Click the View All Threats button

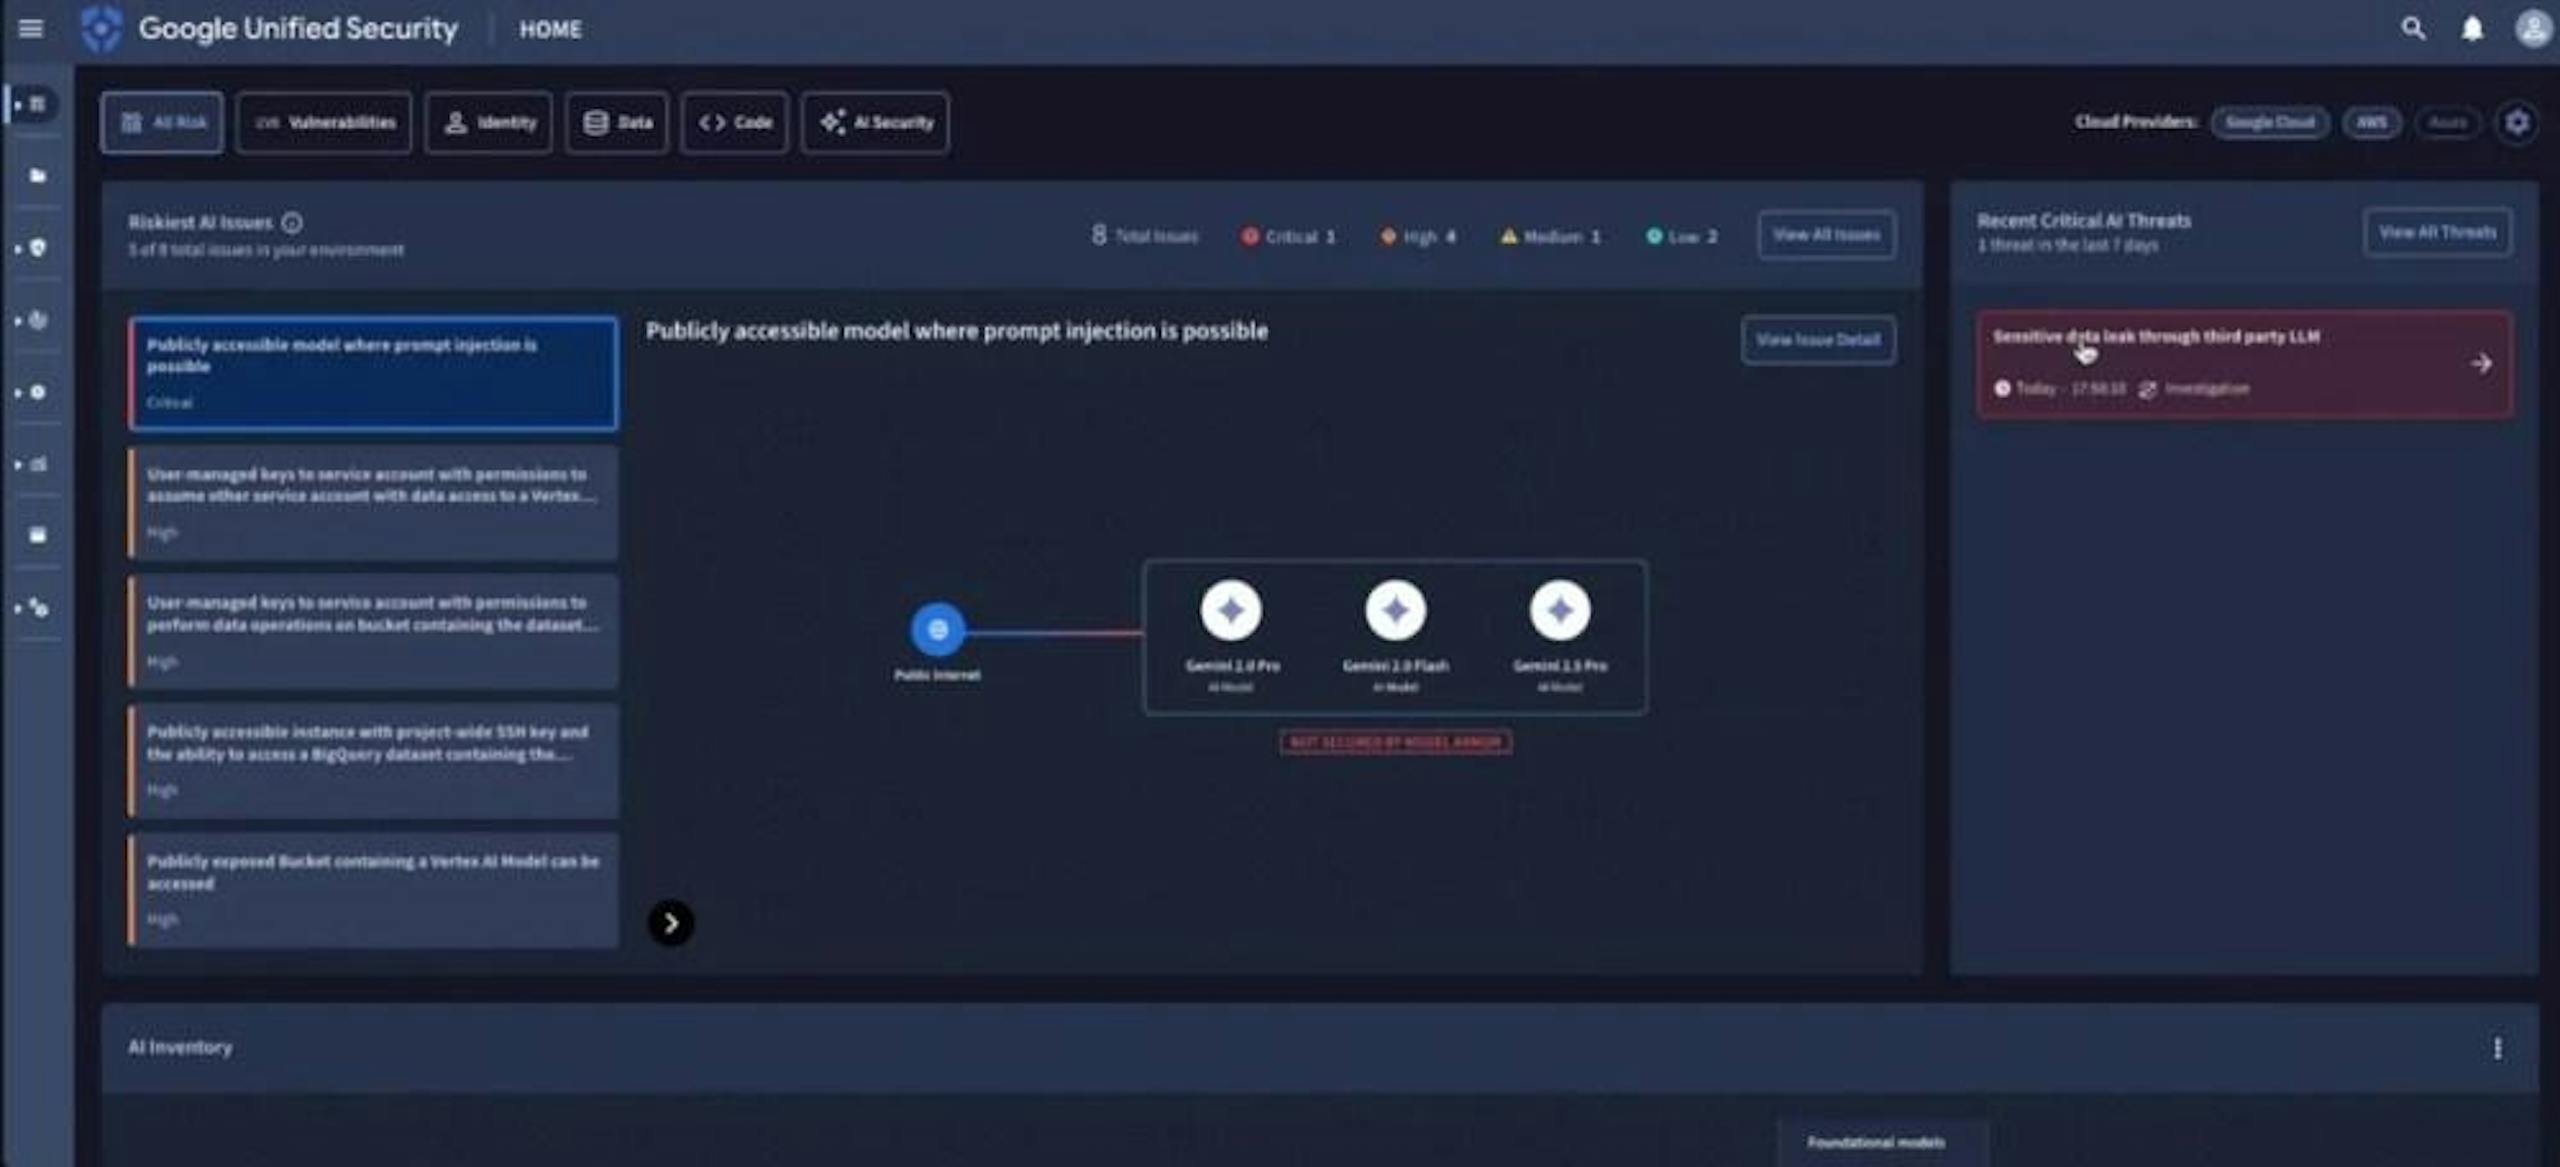2437,232
